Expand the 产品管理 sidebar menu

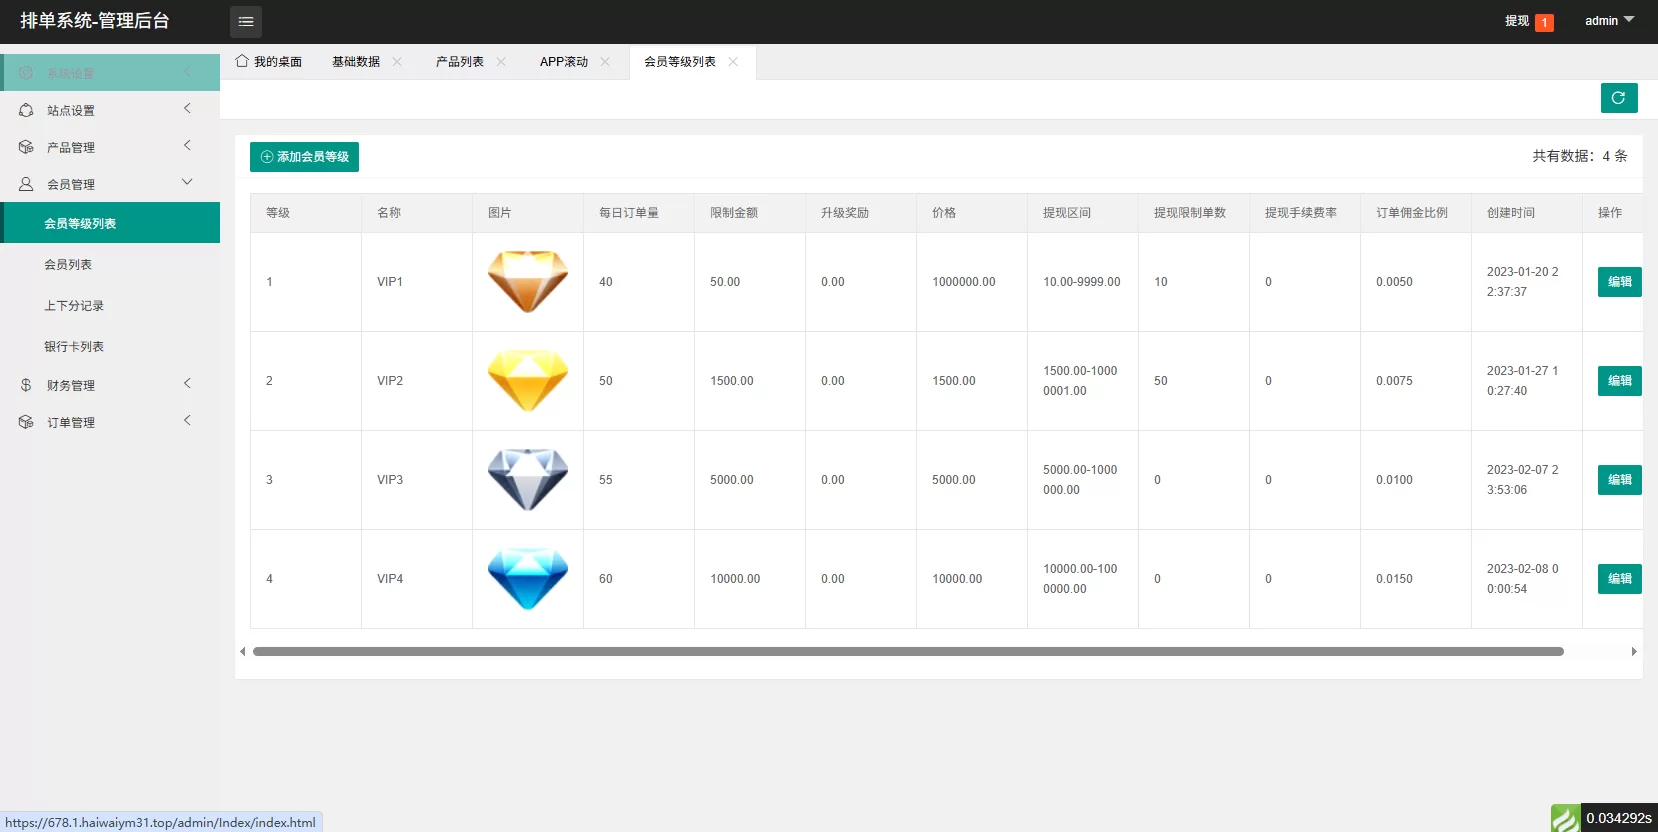click(x=110, y=147)
